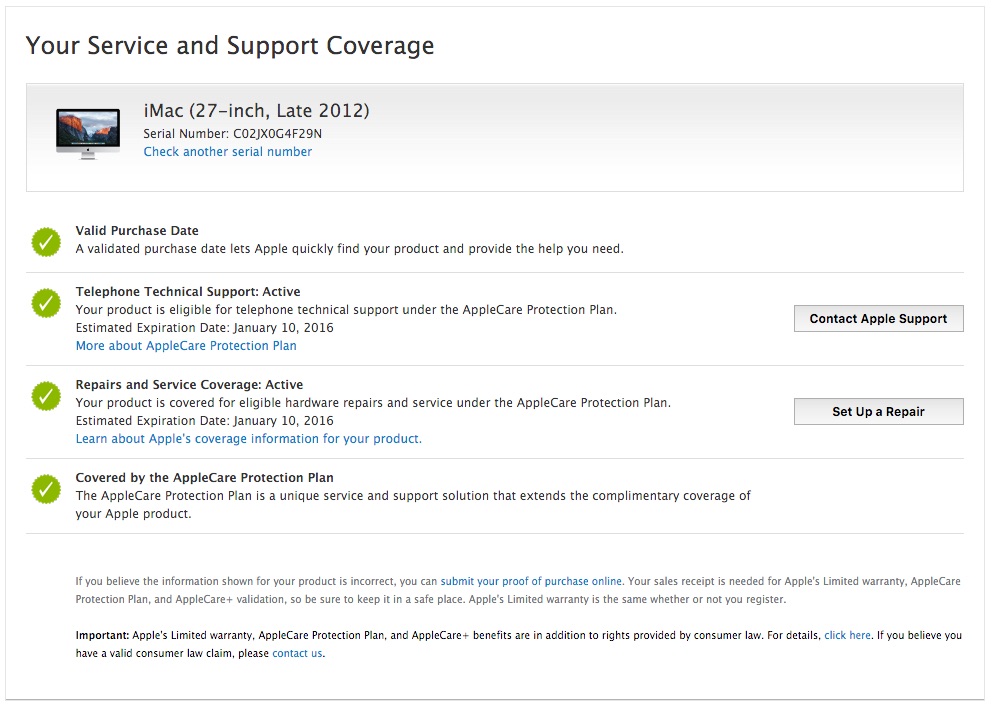The image size is (993, 705).
Task: Open More about AppleCare Protection Plan link
Action: coord(186,346)
